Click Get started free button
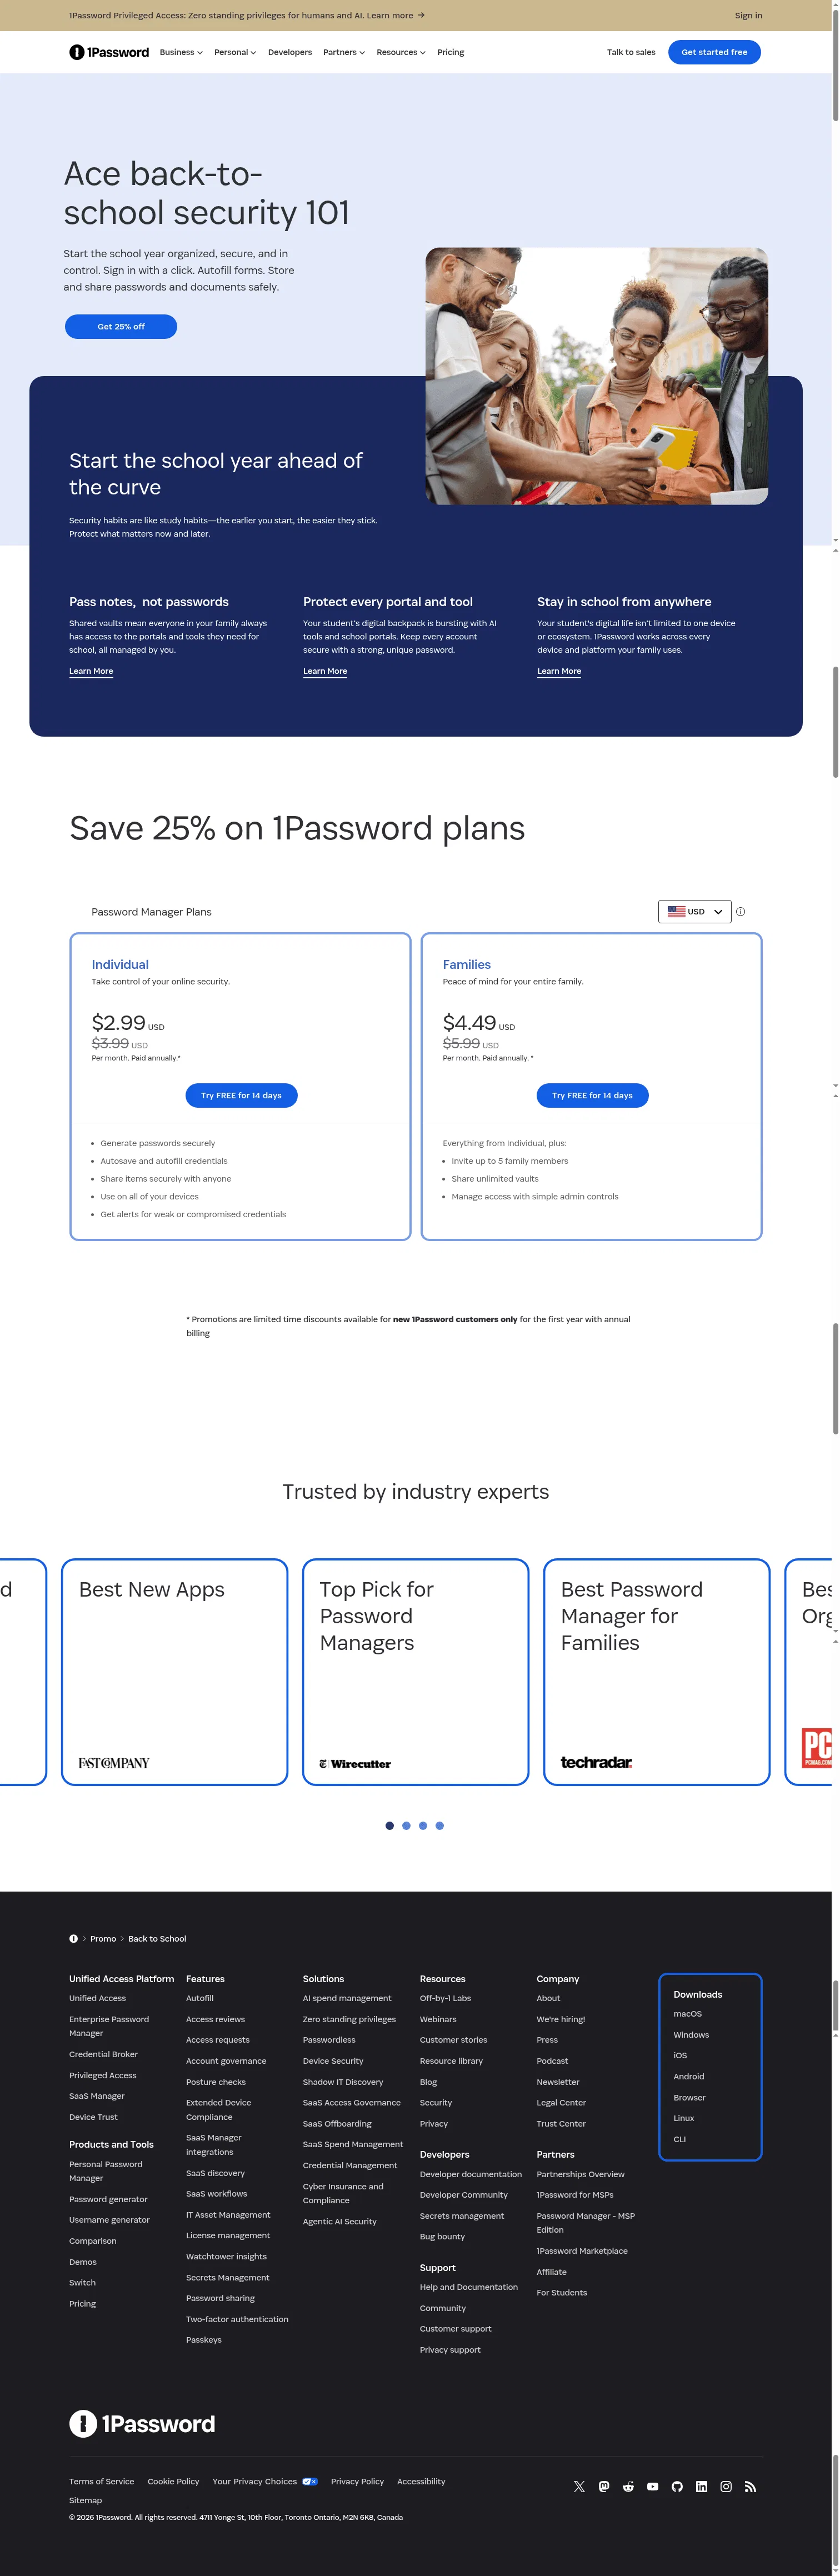Screen dimensions: 840x2576 point(714,52)
